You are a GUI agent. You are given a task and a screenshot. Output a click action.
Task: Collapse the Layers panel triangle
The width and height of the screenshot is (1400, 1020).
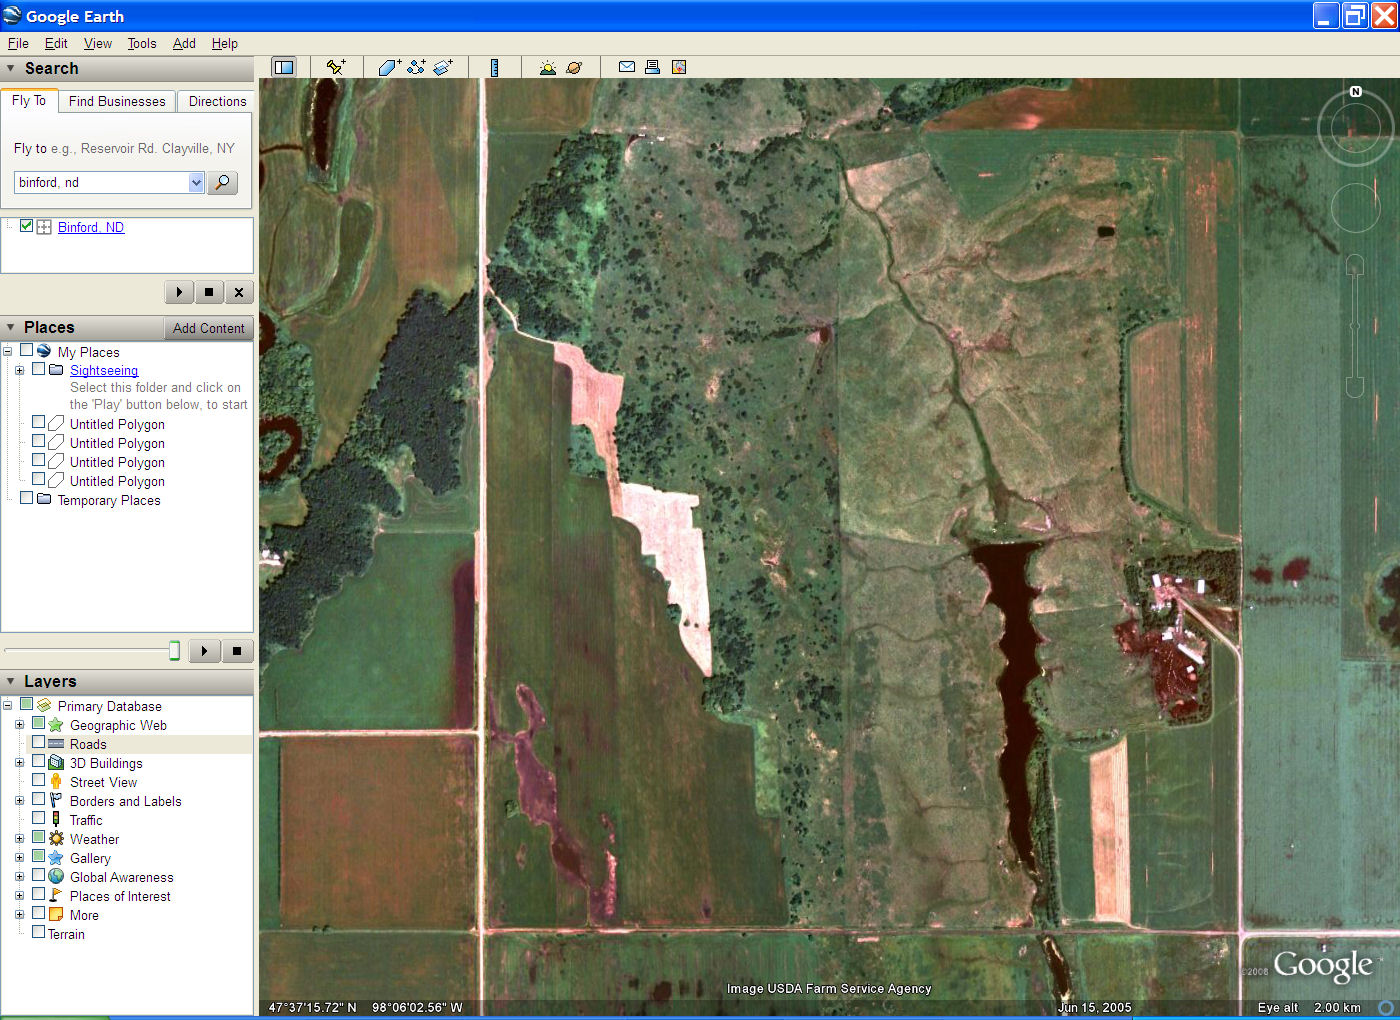point(11,681)
